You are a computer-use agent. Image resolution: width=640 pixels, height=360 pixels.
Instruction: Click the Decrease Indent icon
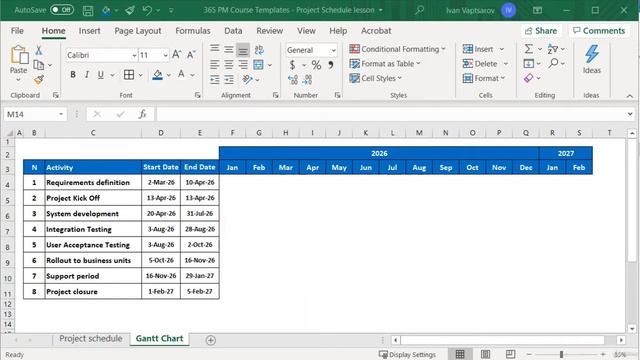pyautogui.click(x=215, y=80)
